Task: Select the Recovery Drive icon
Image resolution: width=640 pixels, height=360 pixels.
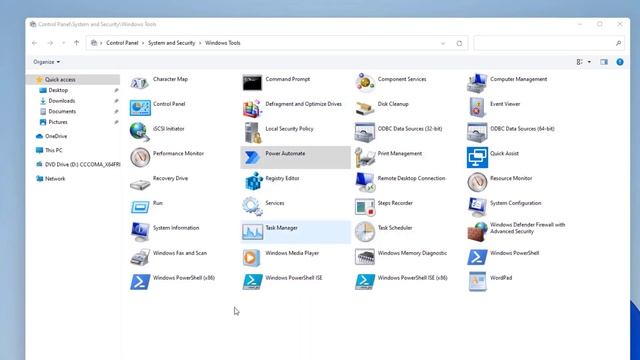Action: (140, 184)
